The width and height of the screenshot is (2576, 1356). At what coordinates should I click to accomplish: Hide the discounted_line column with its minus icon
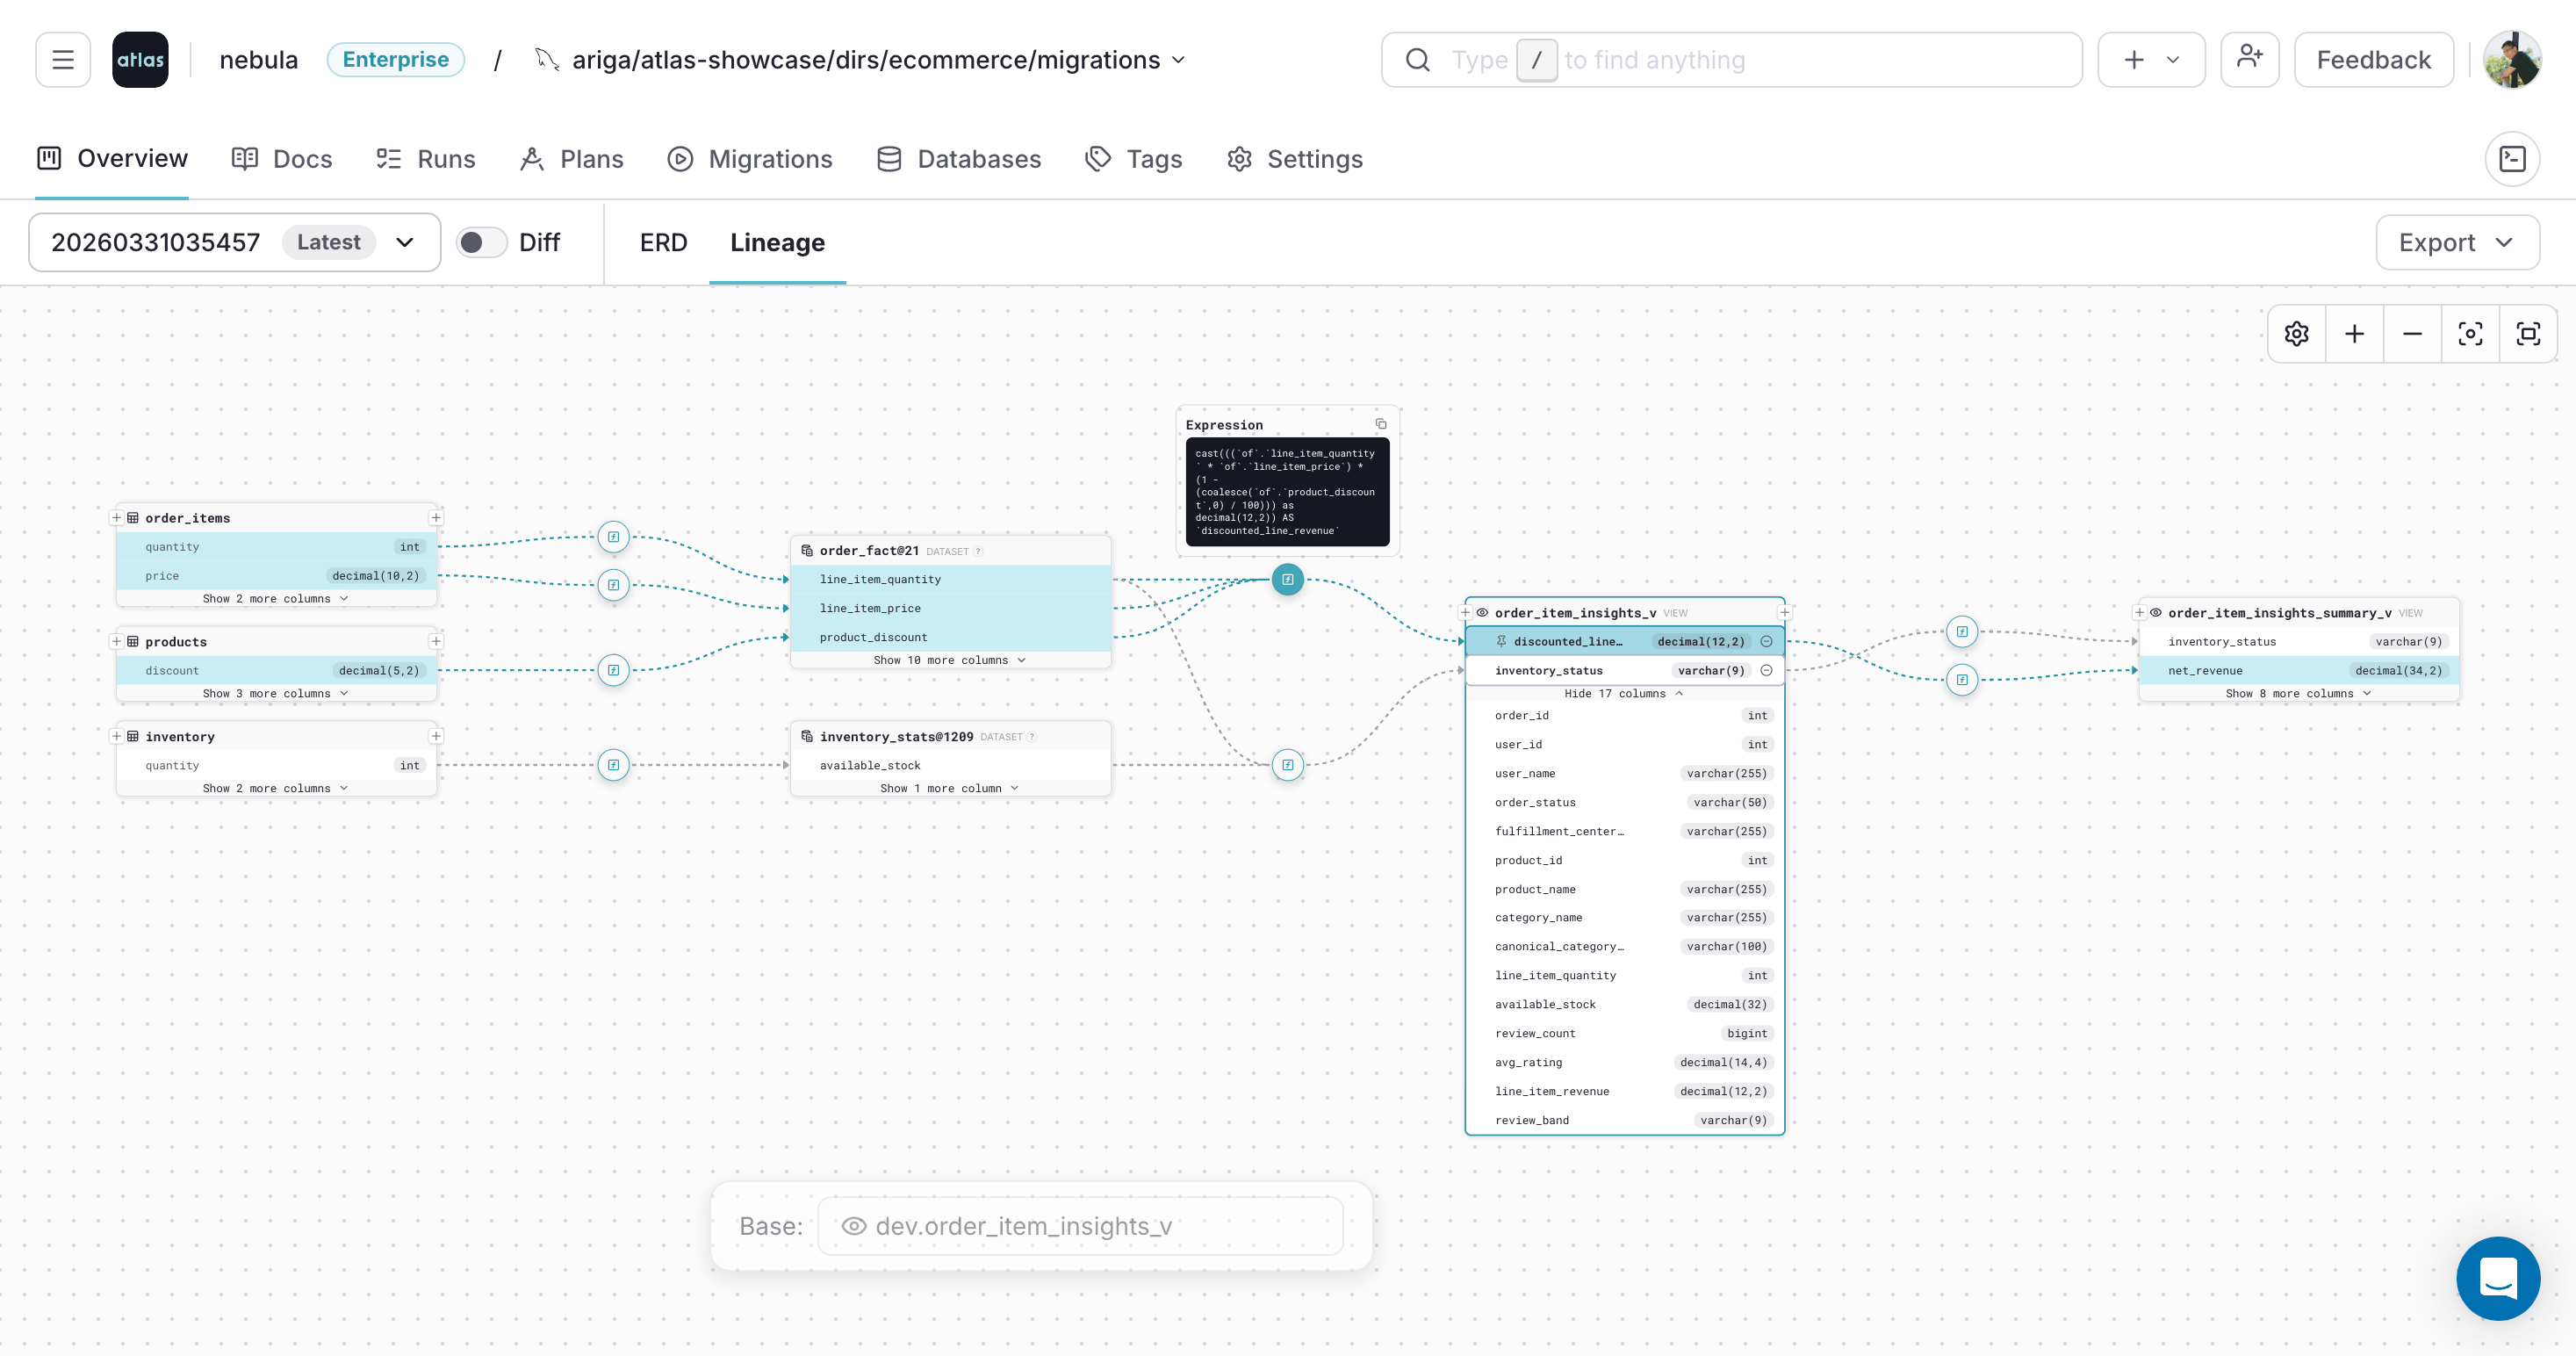pos(1766,641)
